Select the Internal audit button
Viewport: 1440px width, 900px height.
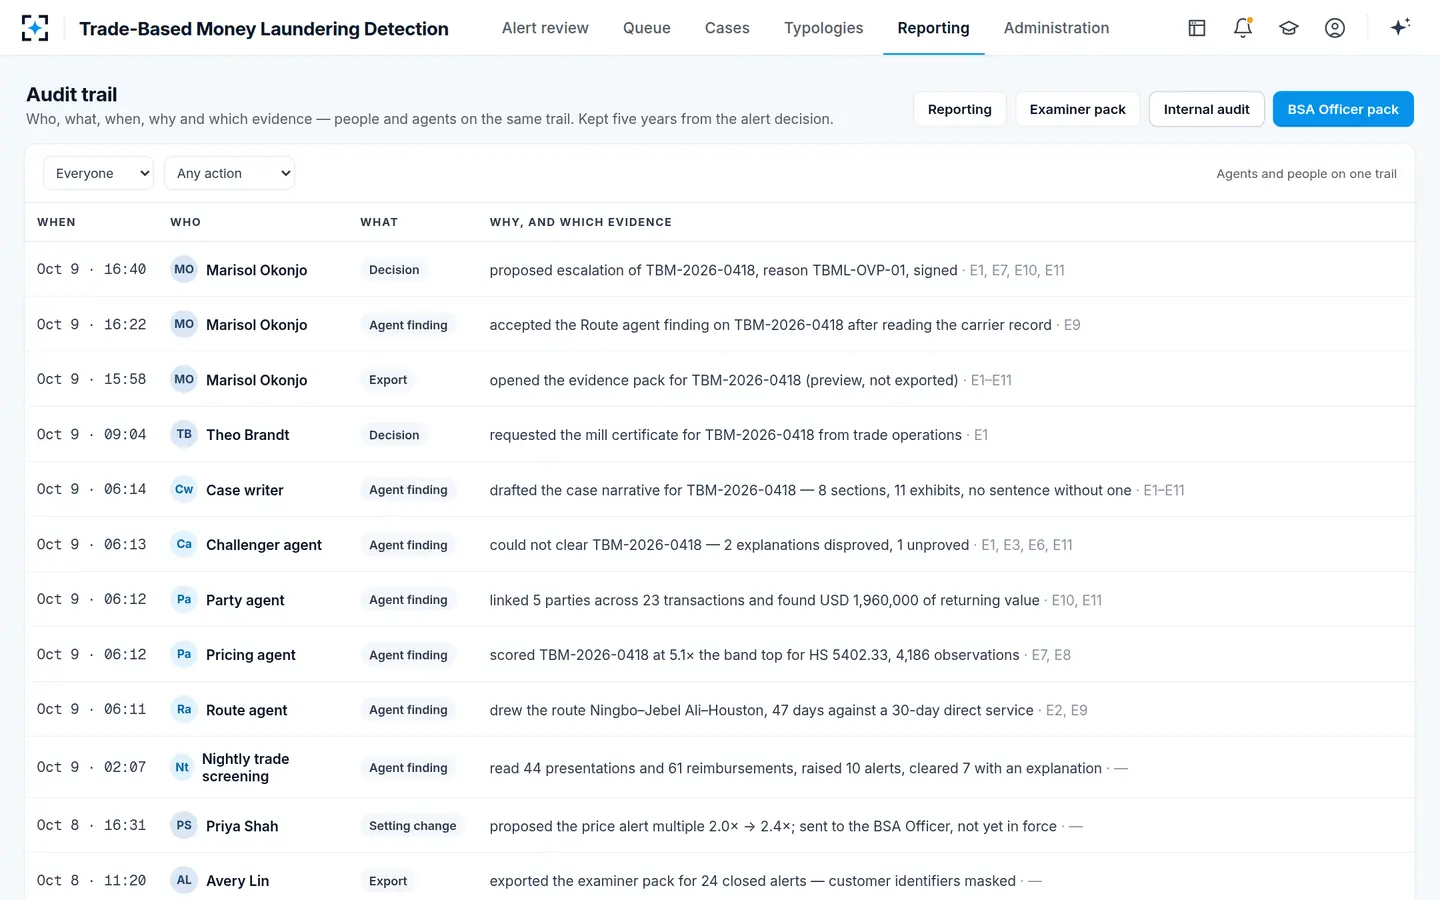pos(1207,109)
